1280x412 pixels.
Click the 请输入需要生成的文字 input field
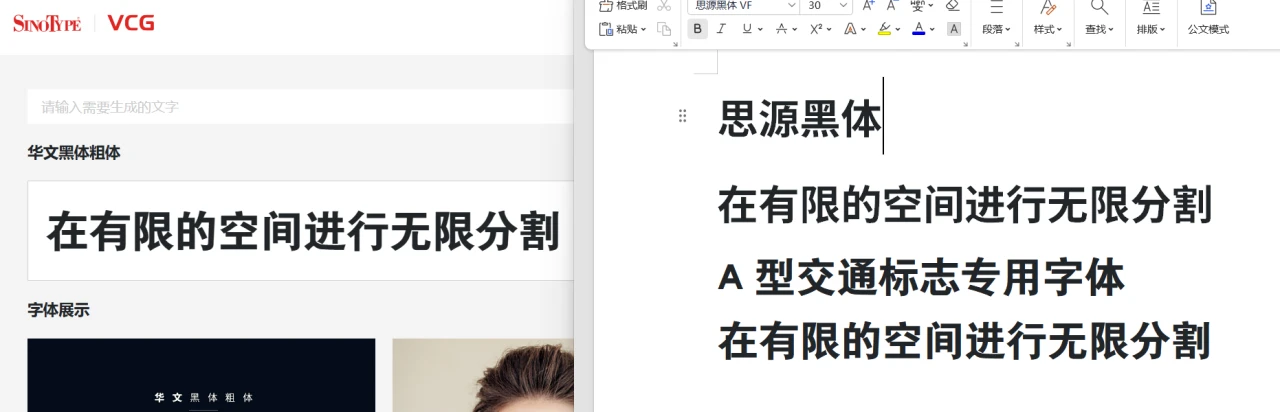pyautogui.click(x=300, y=107)
